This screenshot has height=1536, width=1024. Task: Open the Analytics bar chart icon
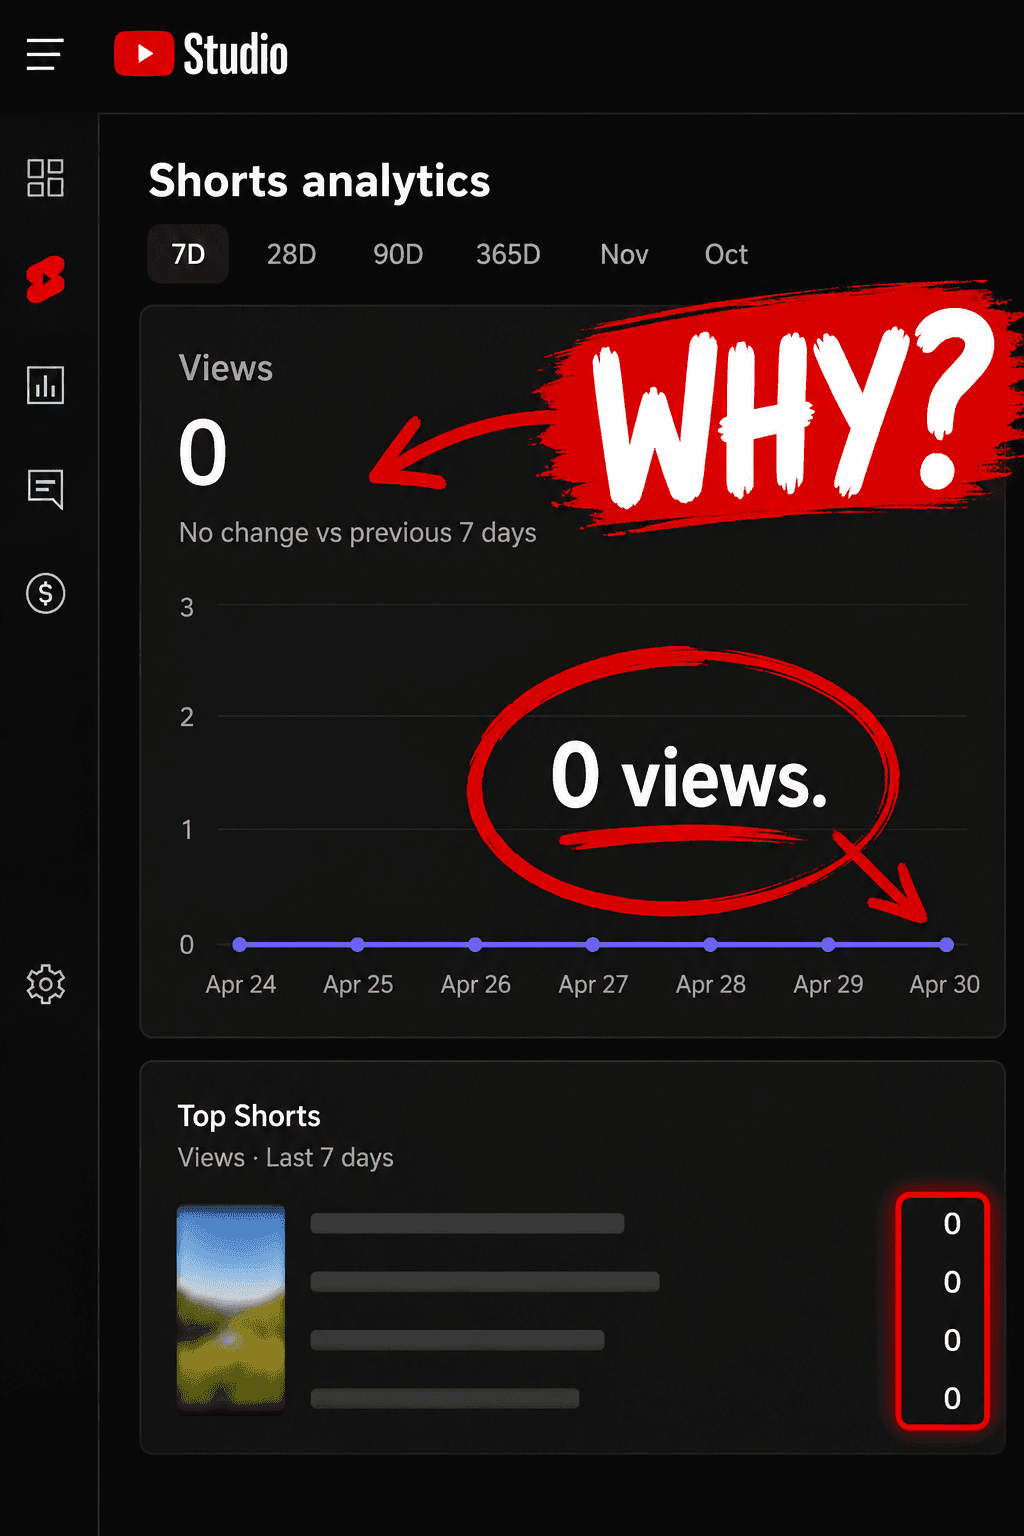coord(45,385)
